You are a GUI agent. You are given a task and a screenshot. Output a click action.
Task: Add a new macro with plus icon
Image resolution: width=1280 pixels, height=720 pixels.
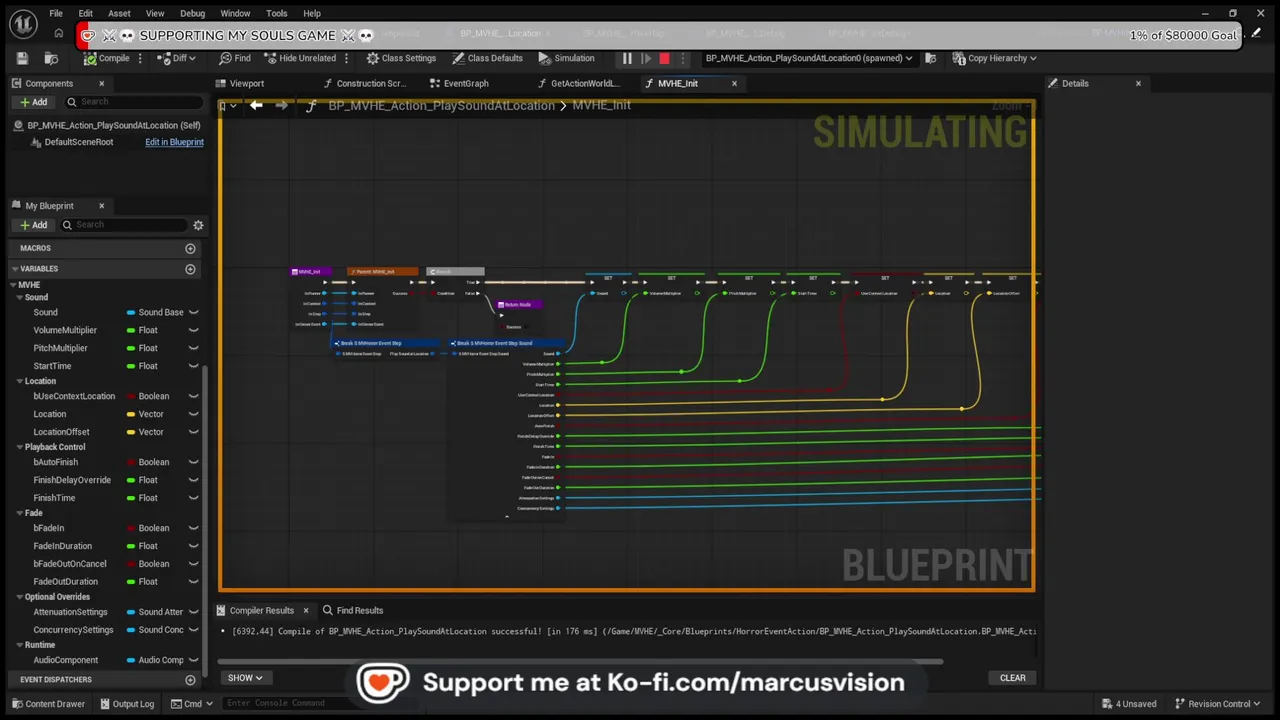190,248
